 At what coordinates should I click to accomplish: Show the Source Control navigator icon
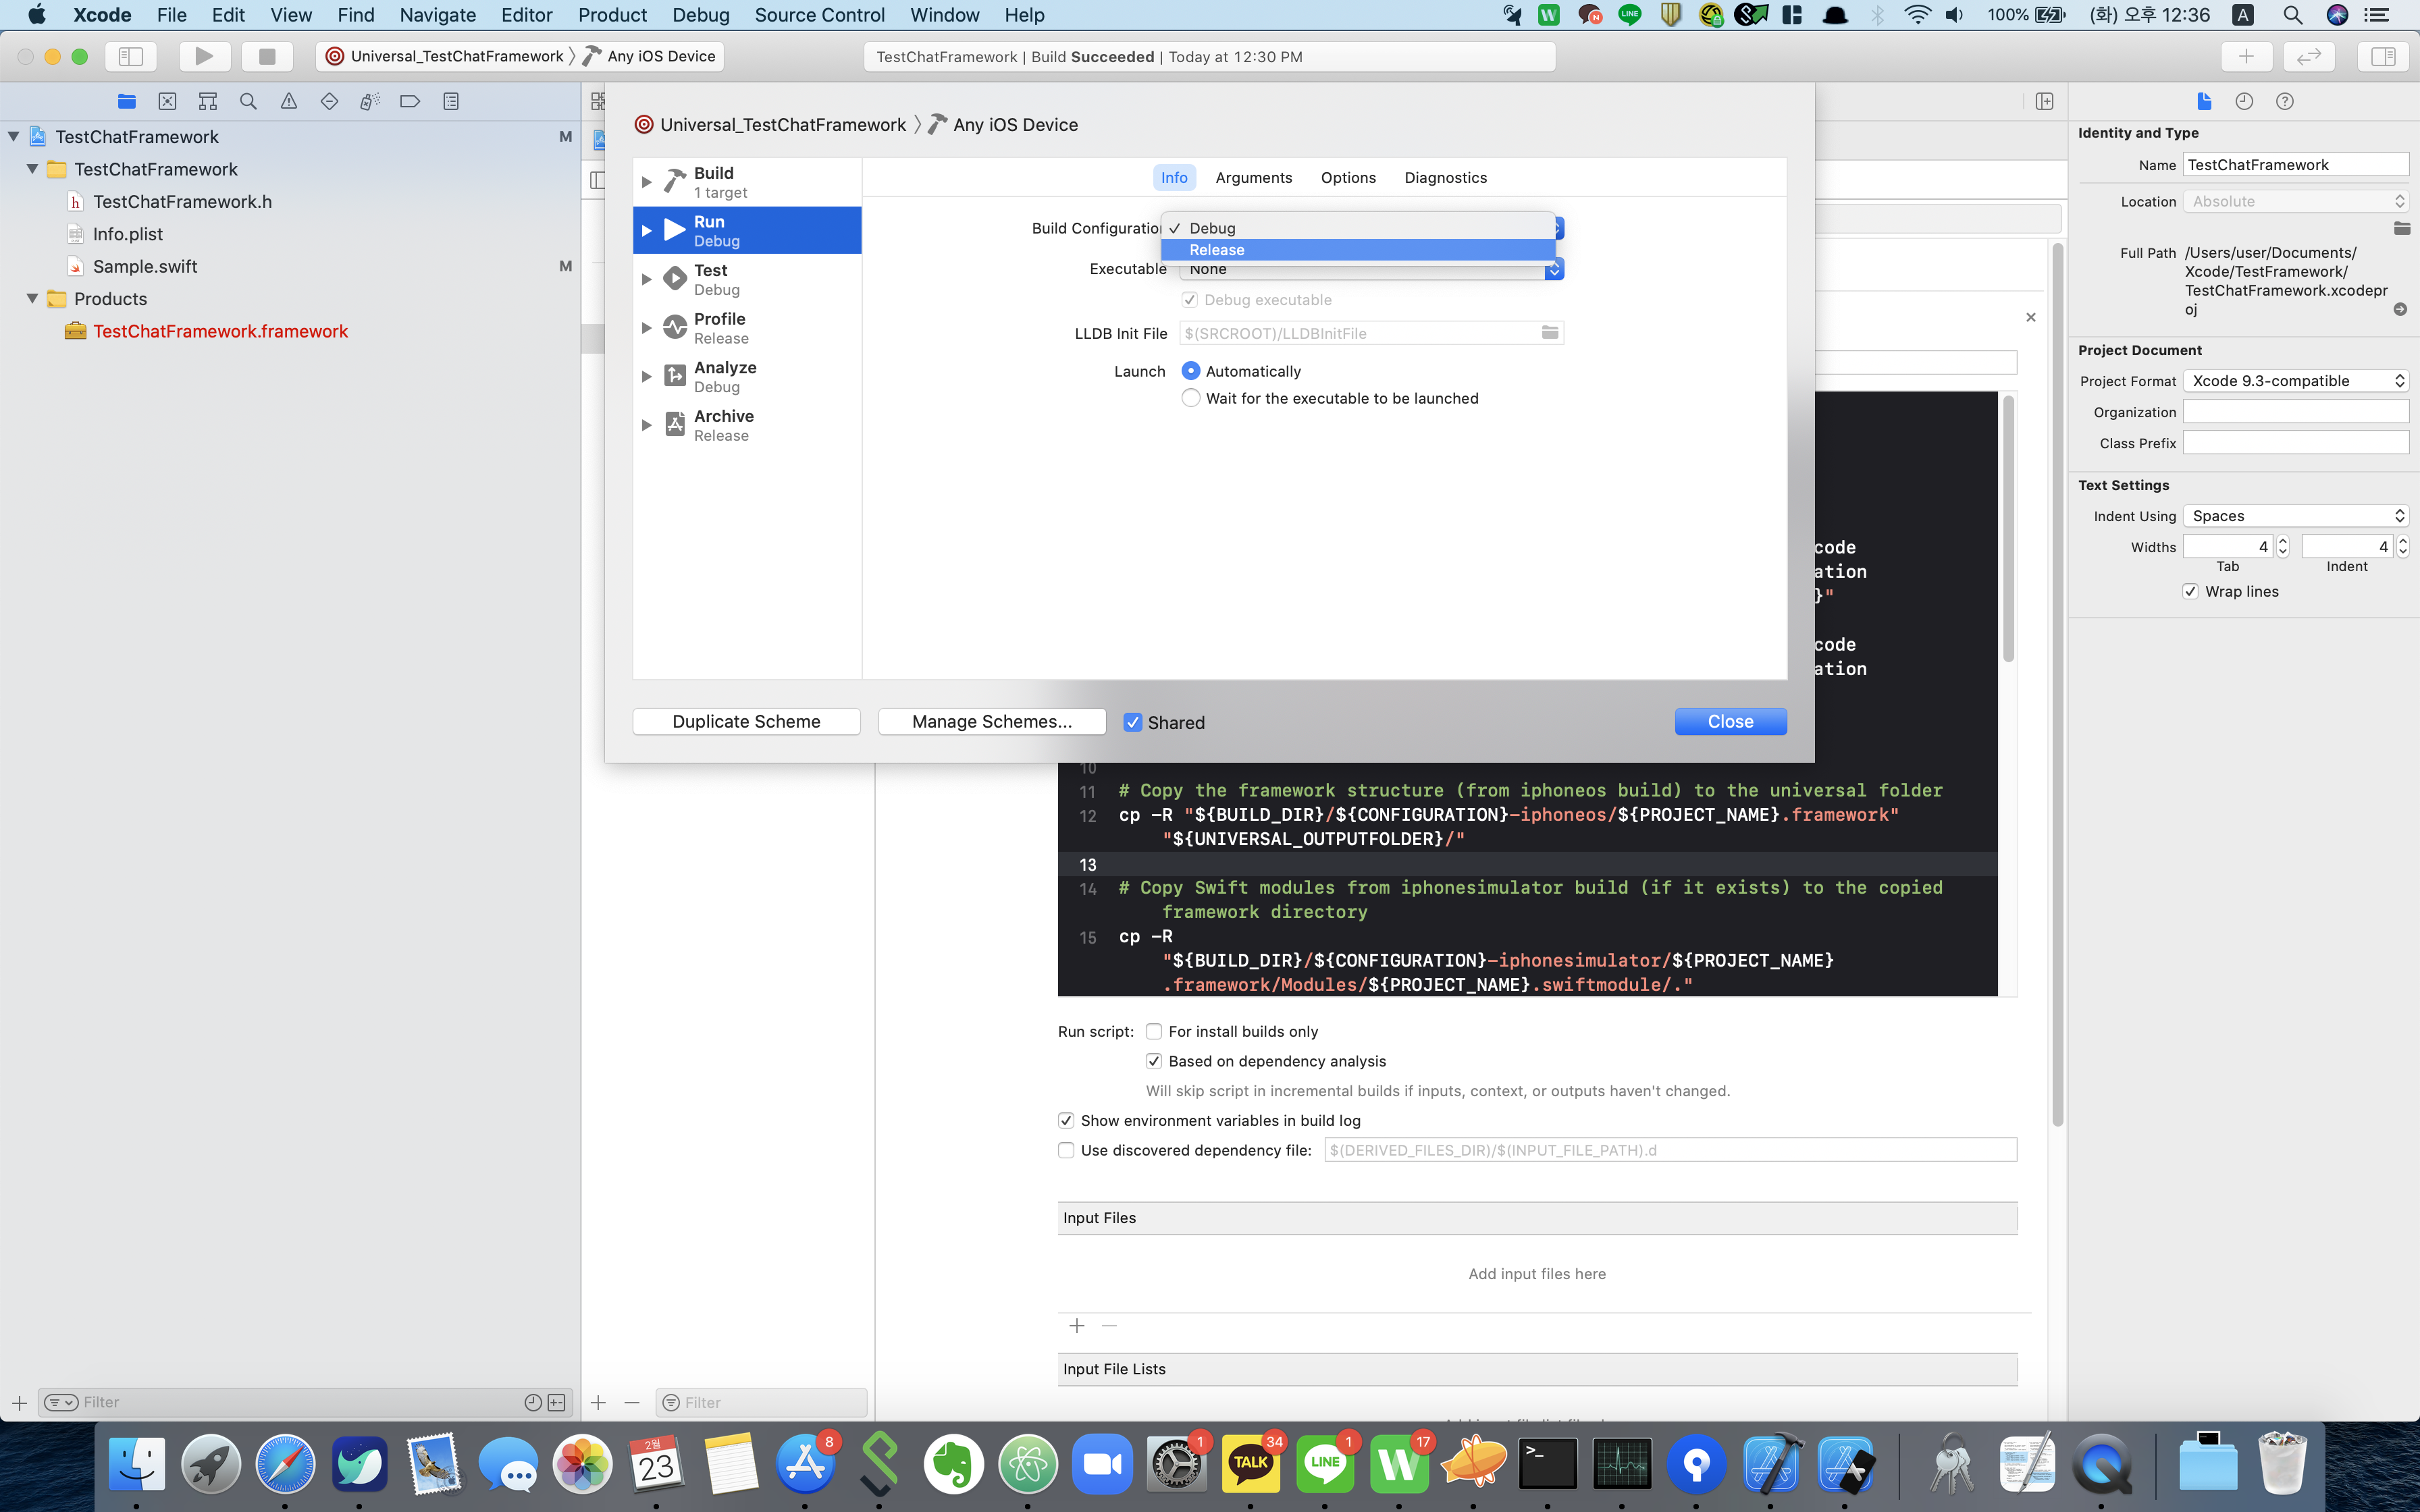(x=167, y=101)
